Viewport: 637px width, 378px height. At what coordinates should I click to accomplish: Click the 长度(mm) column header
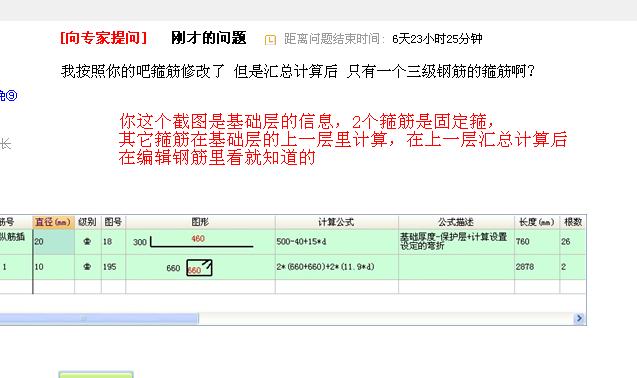point(537,222)
